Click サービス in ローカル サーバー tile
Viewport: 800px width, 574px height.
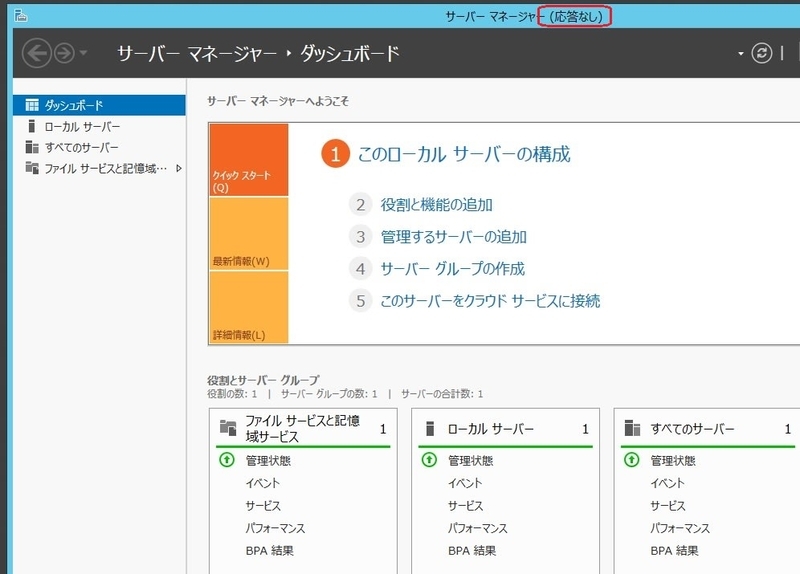pyautogui.click(x=465, y=506)
